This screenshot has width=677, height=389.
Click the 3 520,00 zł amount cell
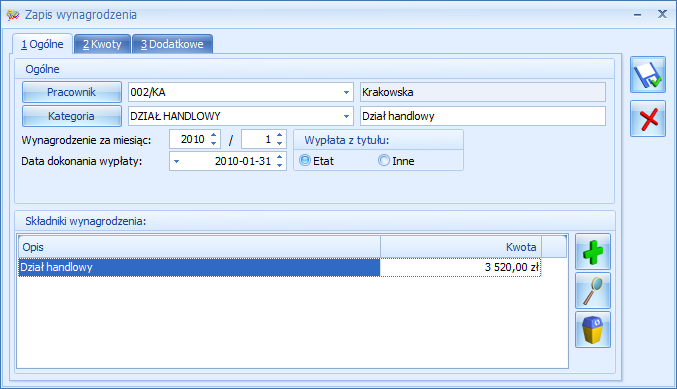(461, 267)
